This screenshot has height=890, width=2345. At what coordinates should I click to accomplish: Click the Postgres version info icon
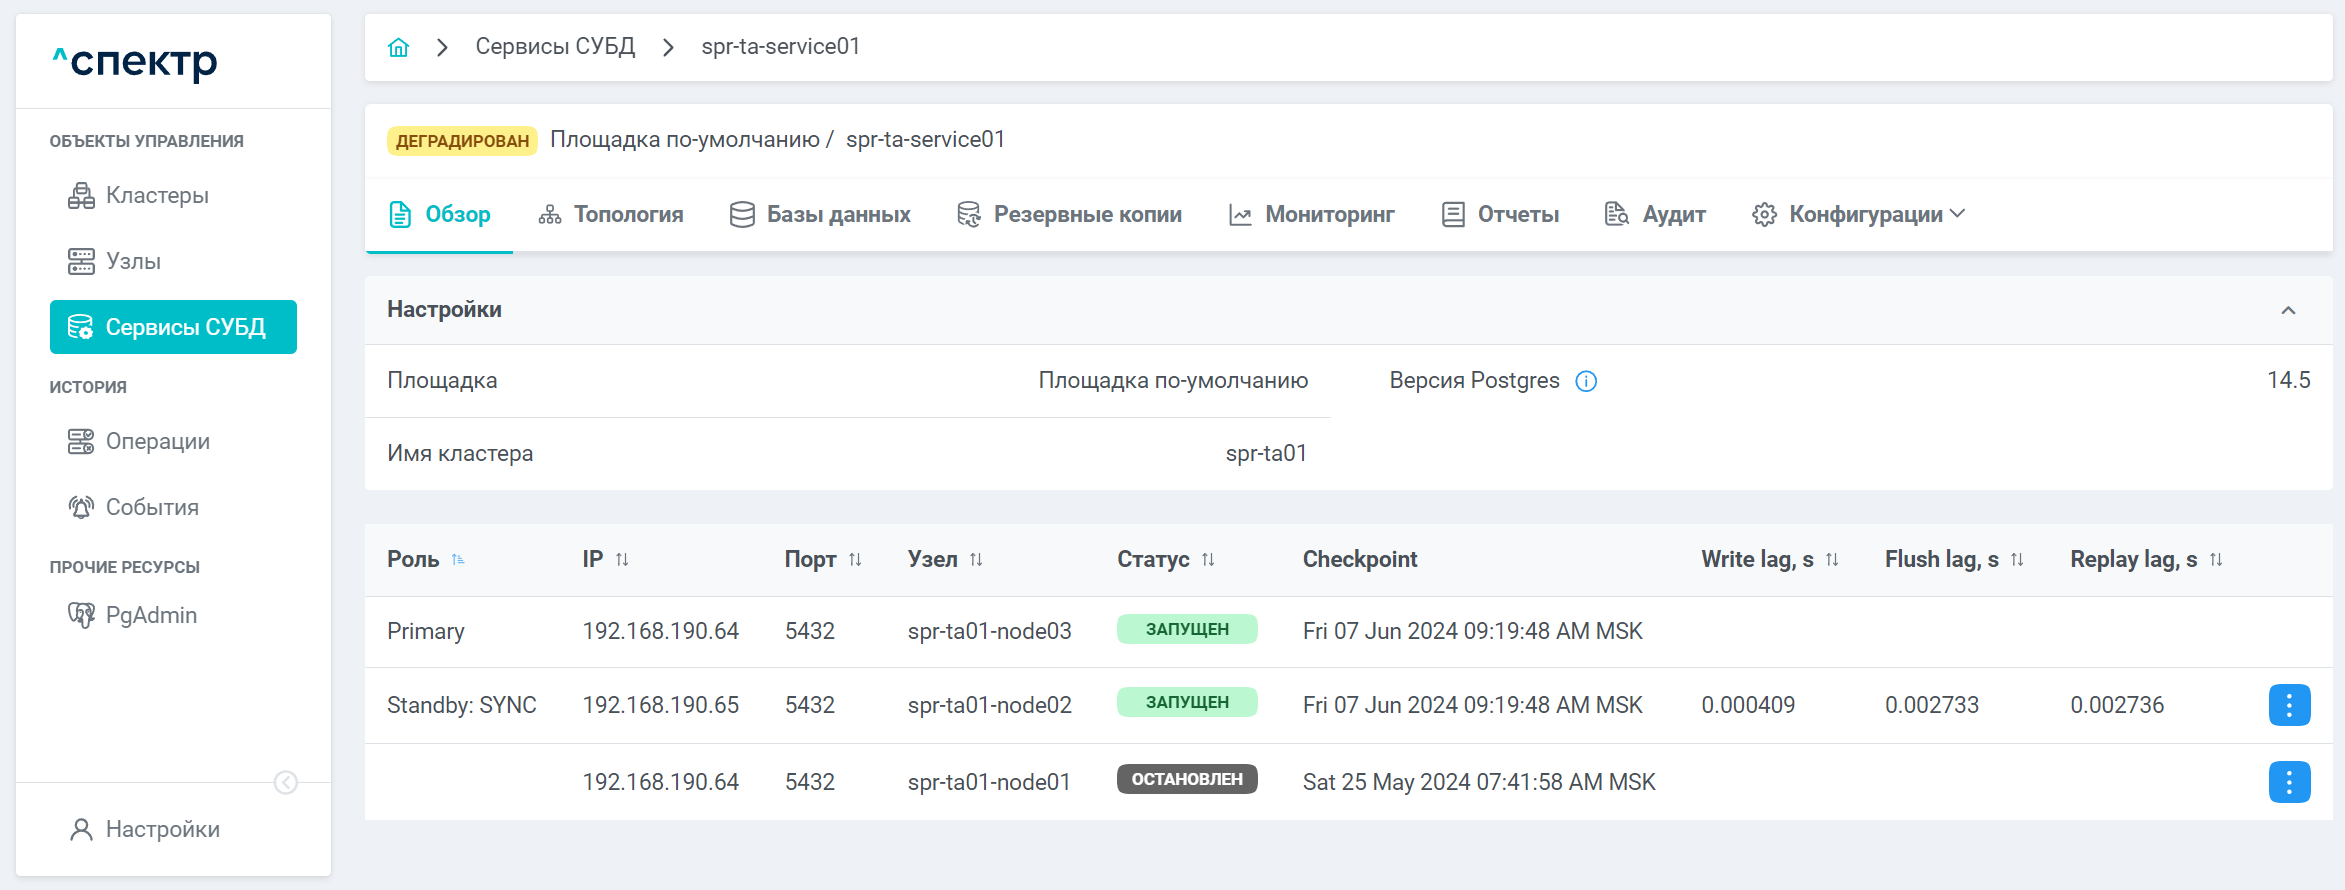1586,381
